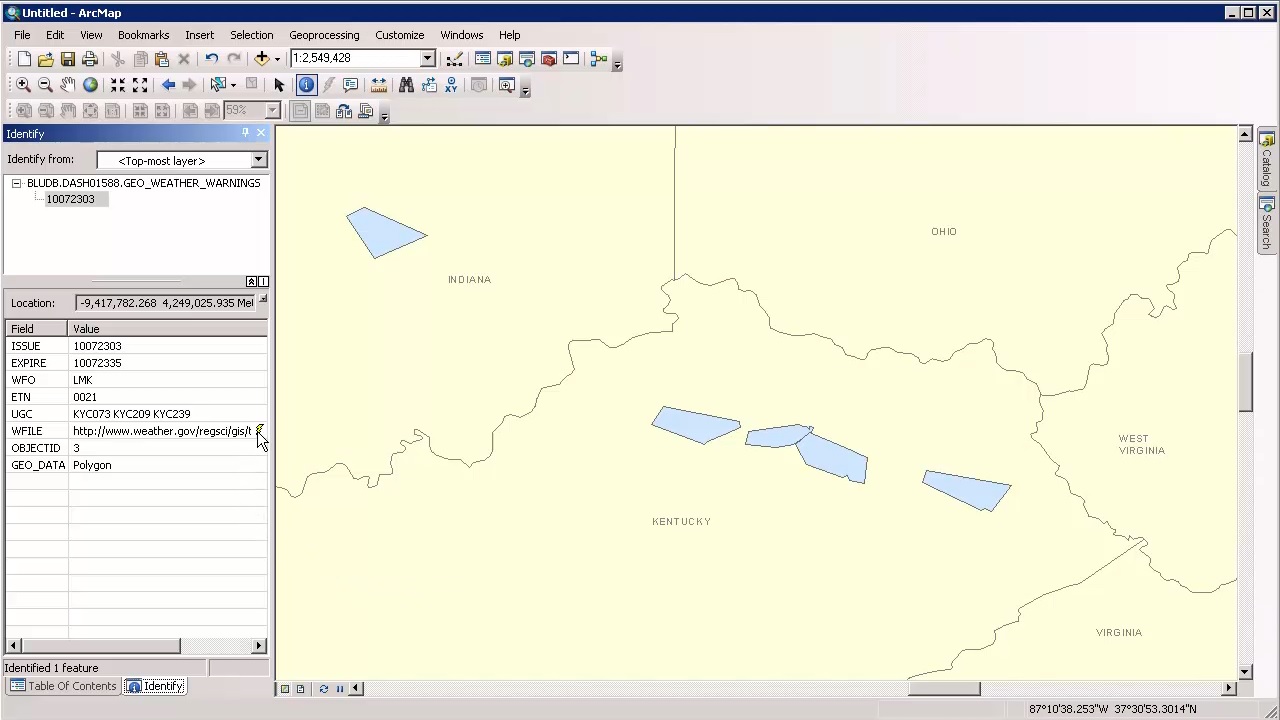1280x720 pixels.
Task: Open the map scale dropdown
Action: click(427, 58)
